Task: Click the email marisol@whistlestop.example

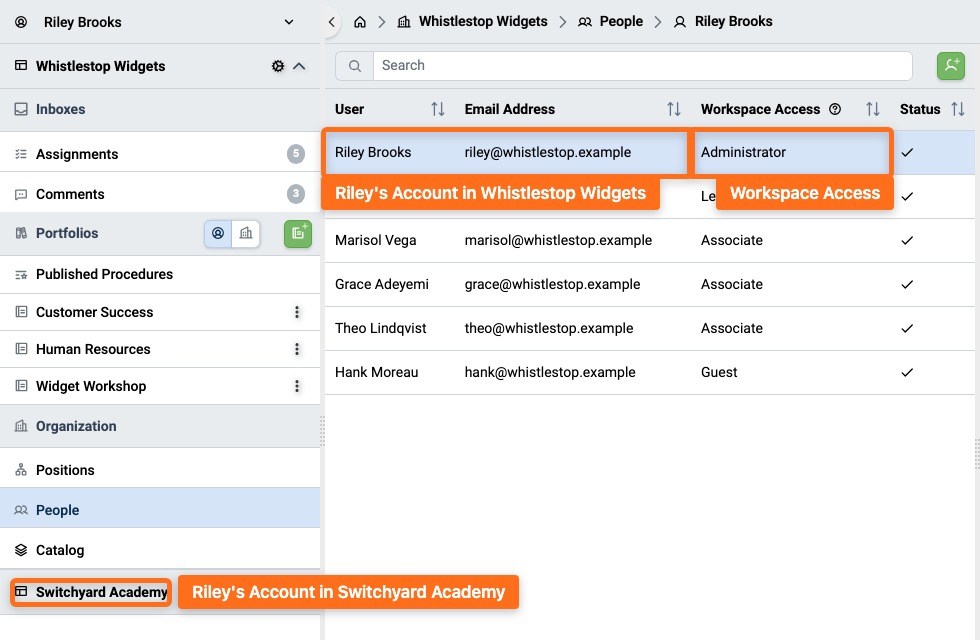Action: 558,241
